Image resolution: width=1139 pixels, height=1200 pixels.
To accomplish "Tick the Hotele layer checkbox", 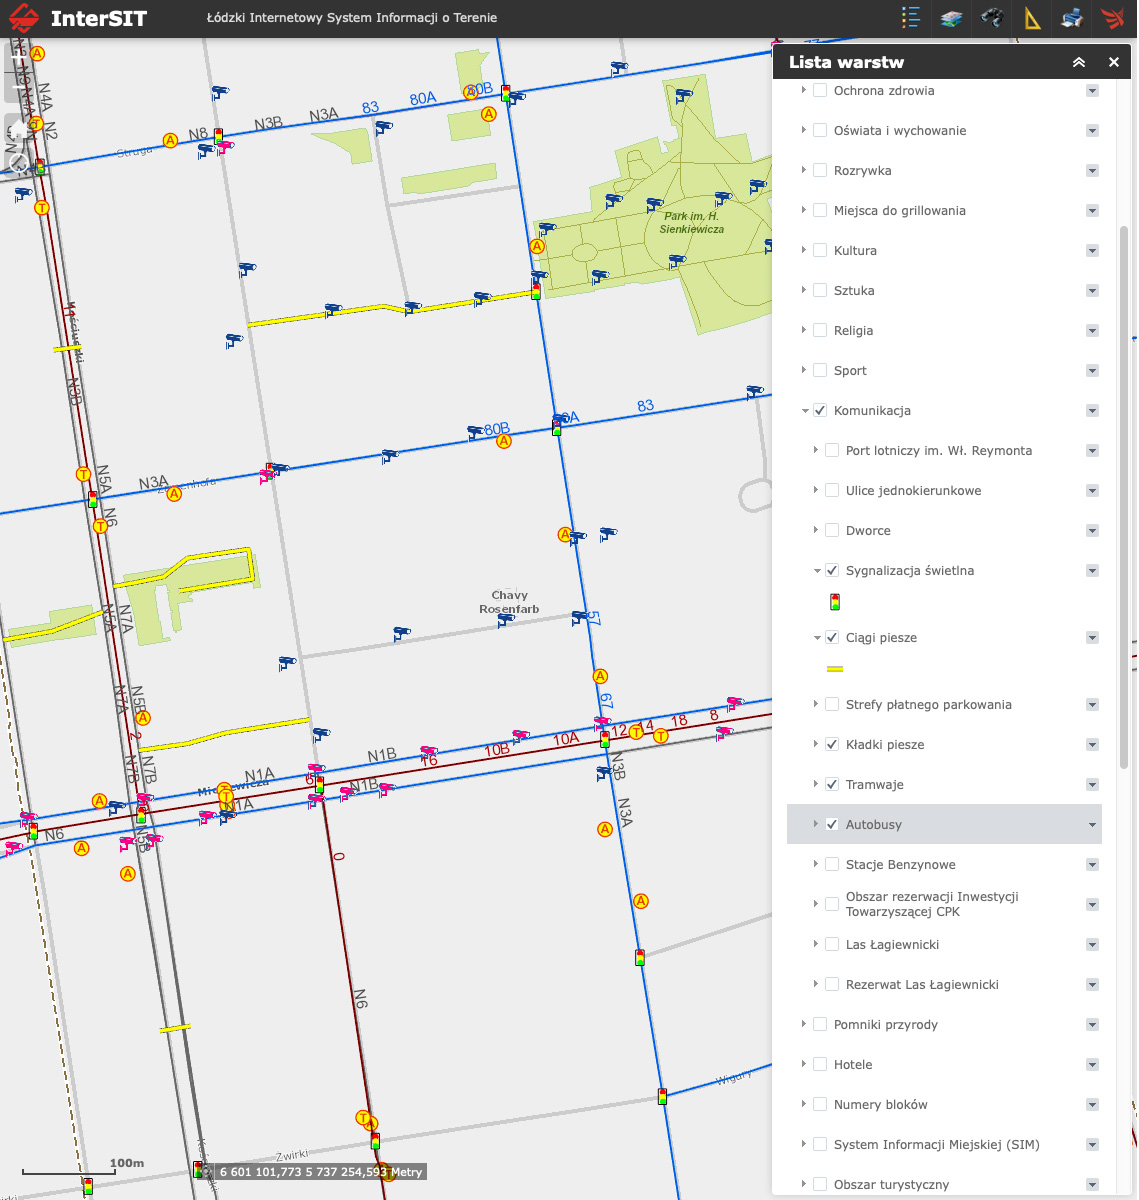I will pyautogui.click(x=820, y=1064).
